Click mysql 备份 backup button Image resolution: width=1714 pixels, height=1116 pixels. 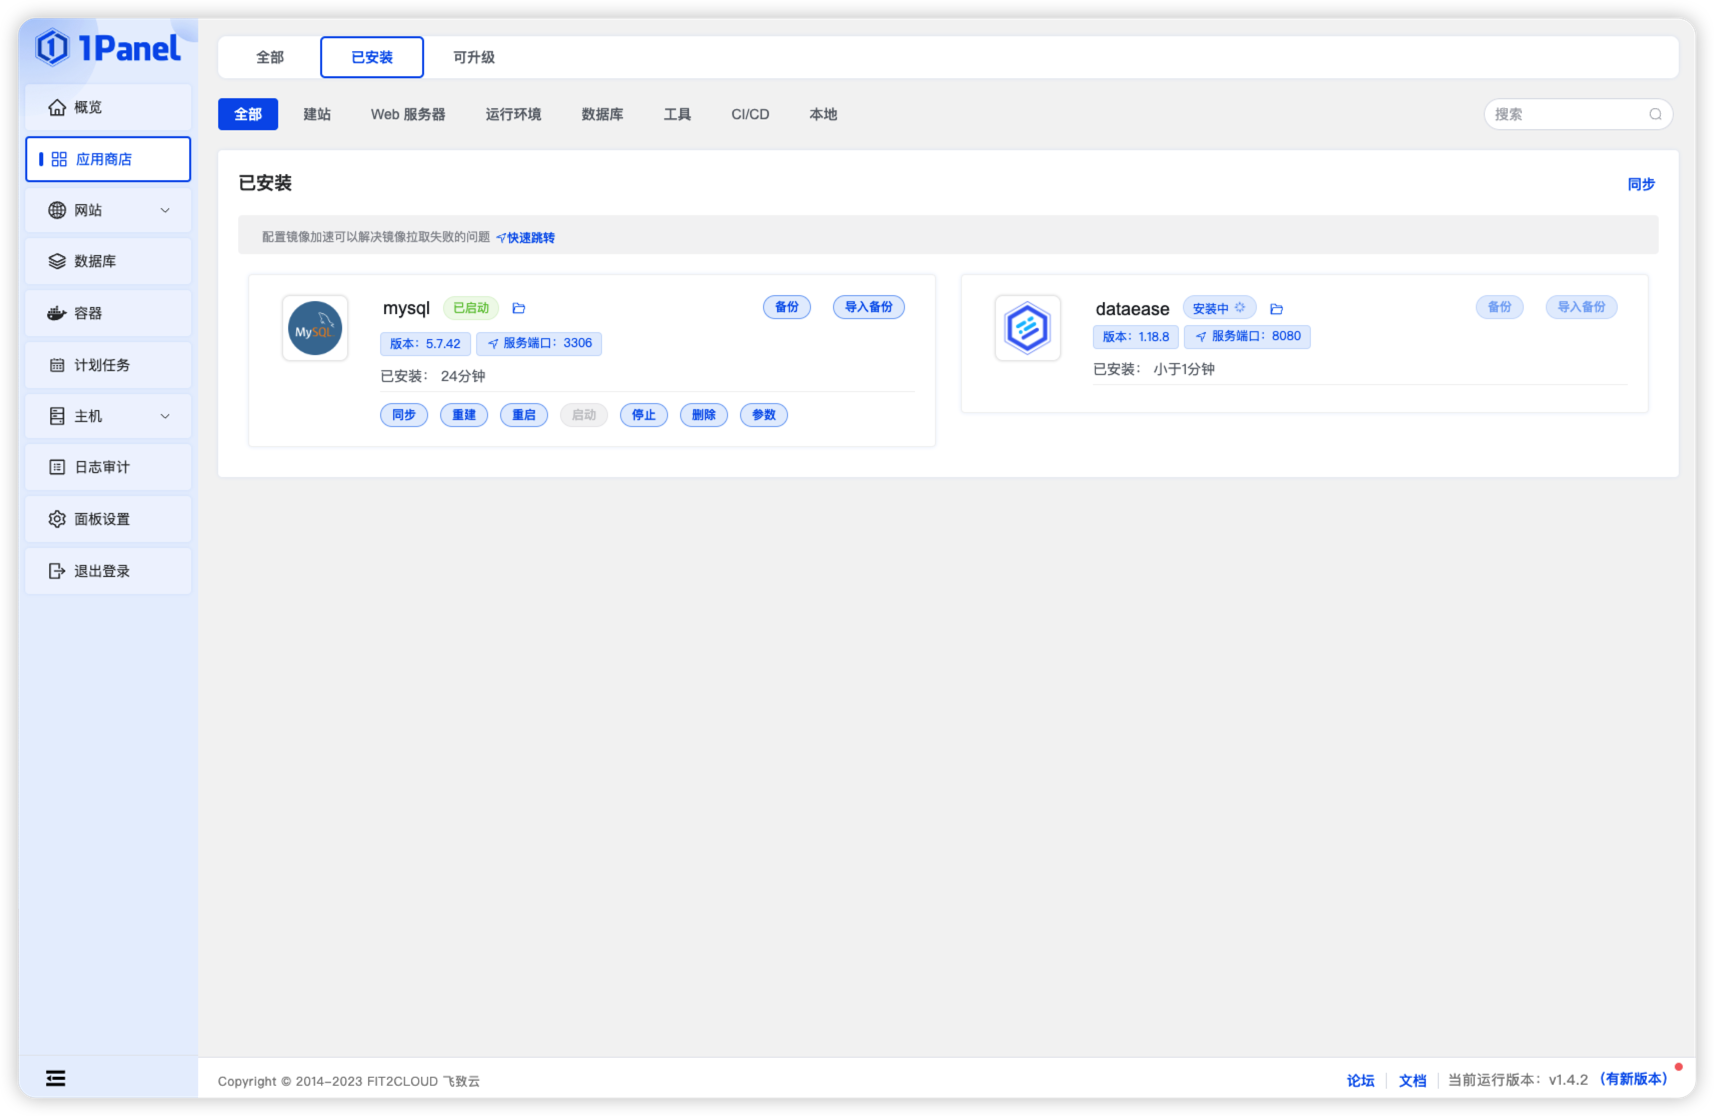click(786, 307)
